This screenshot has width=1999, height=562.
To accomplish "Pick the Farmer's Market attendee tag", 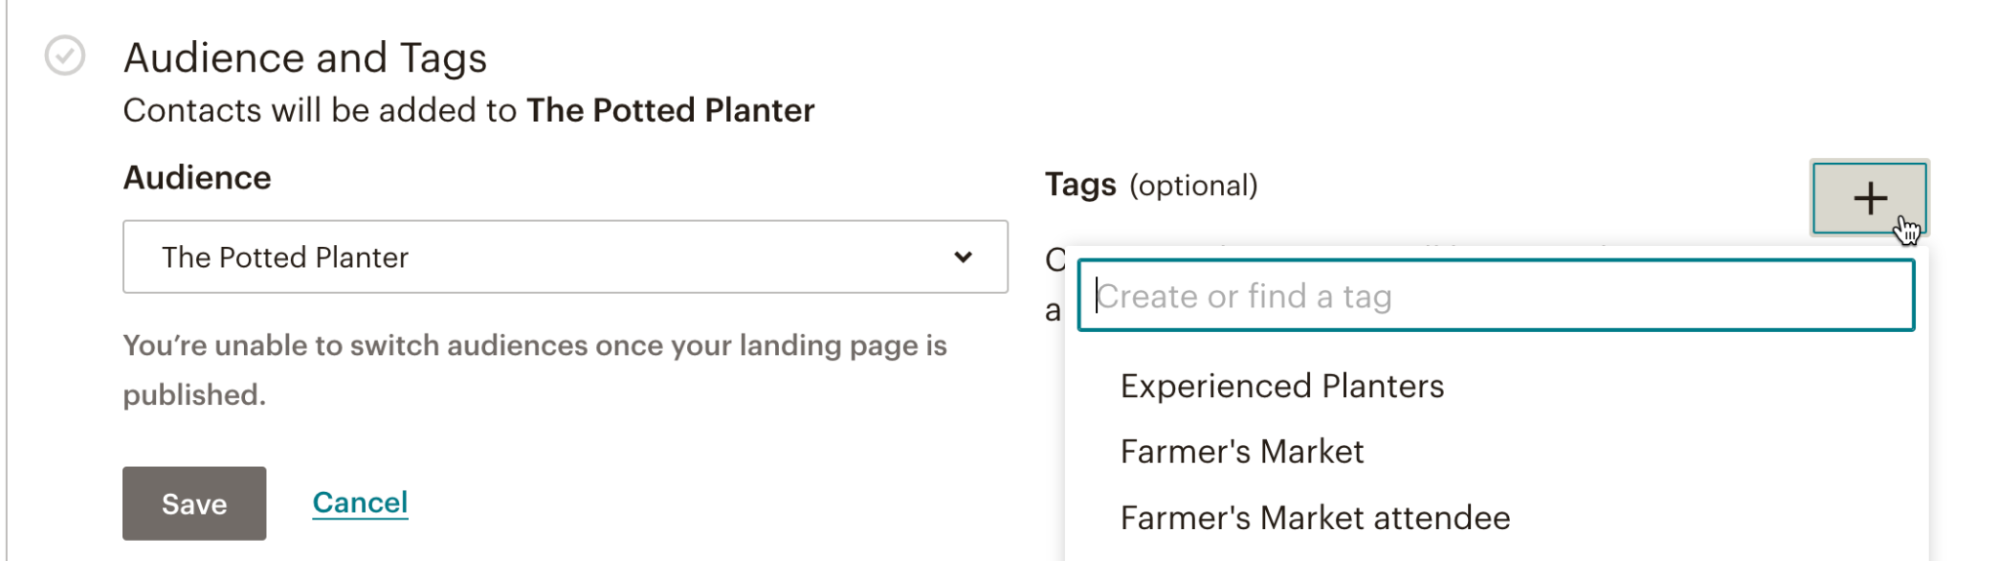I will pyautogui.click(x=1315, y=518).
